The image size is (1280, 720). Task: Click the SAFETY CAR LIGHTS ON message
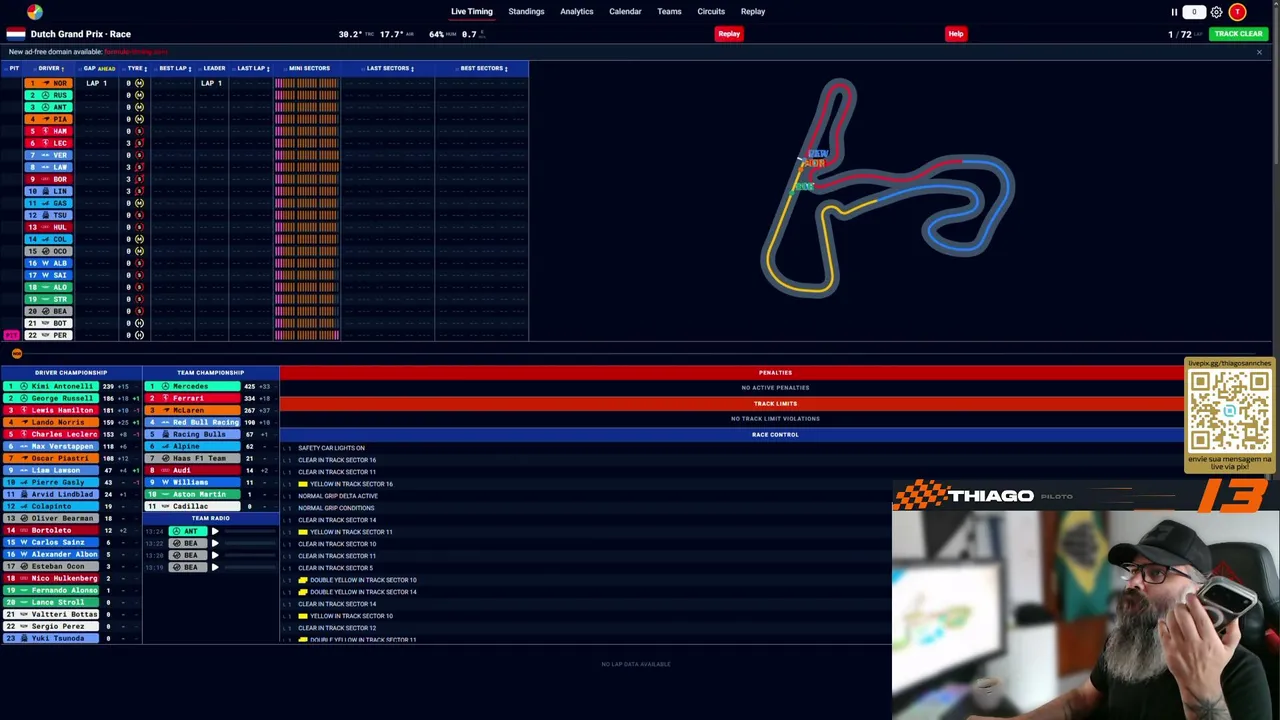click(x=331, y=448)
